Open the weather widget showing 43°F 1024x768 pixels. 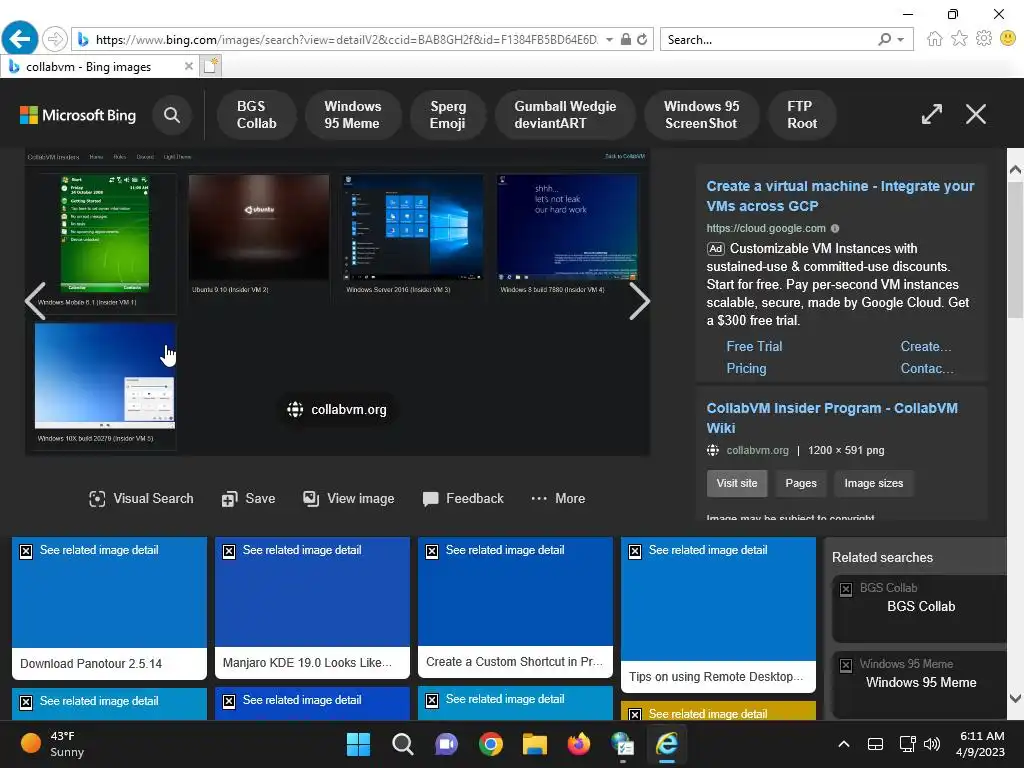click(x=52, y=744)
